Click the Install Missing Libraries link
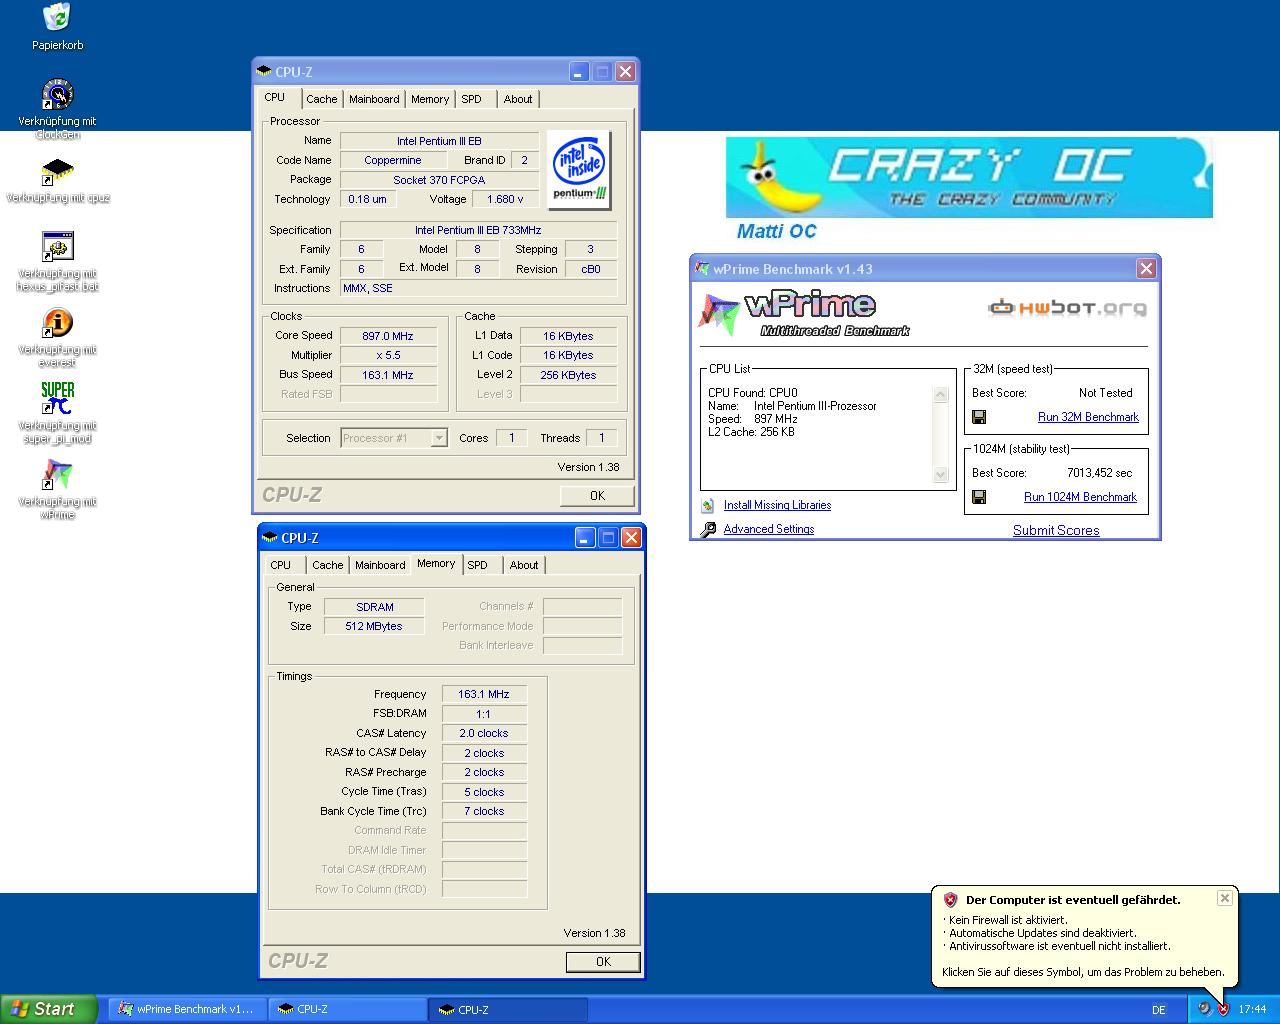The height and width of the screenshot is (1024, 1280). pos(777,506)
